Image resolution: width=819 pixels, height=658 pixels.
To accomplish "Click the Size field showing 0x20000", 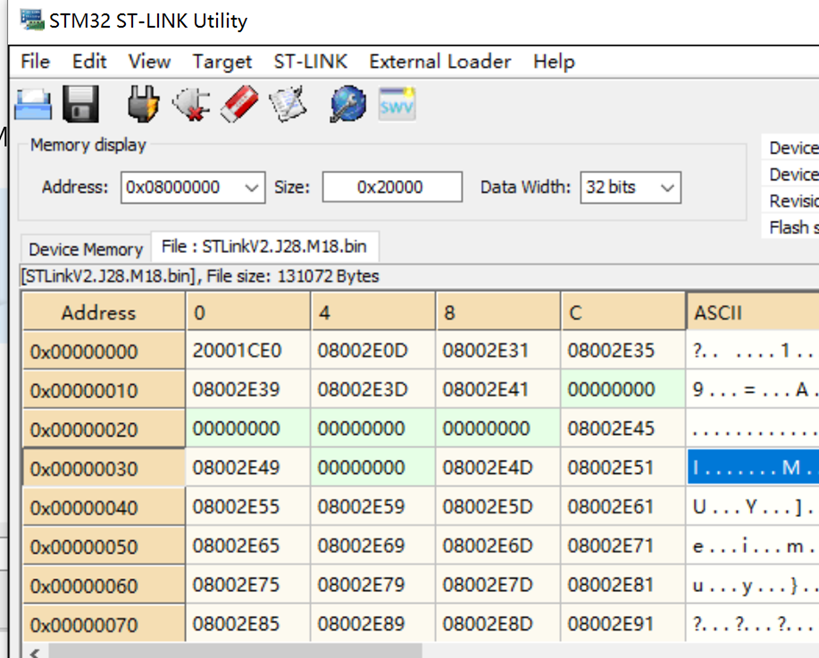I will click(x=392, y=187).
